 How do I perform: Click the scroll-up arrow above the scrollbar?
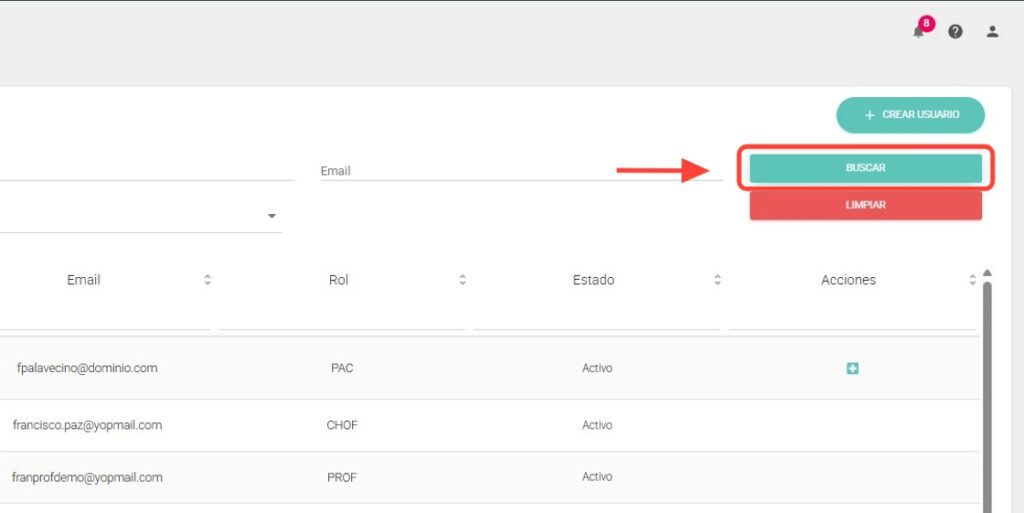pyautogui.click(x=988, y=272)
